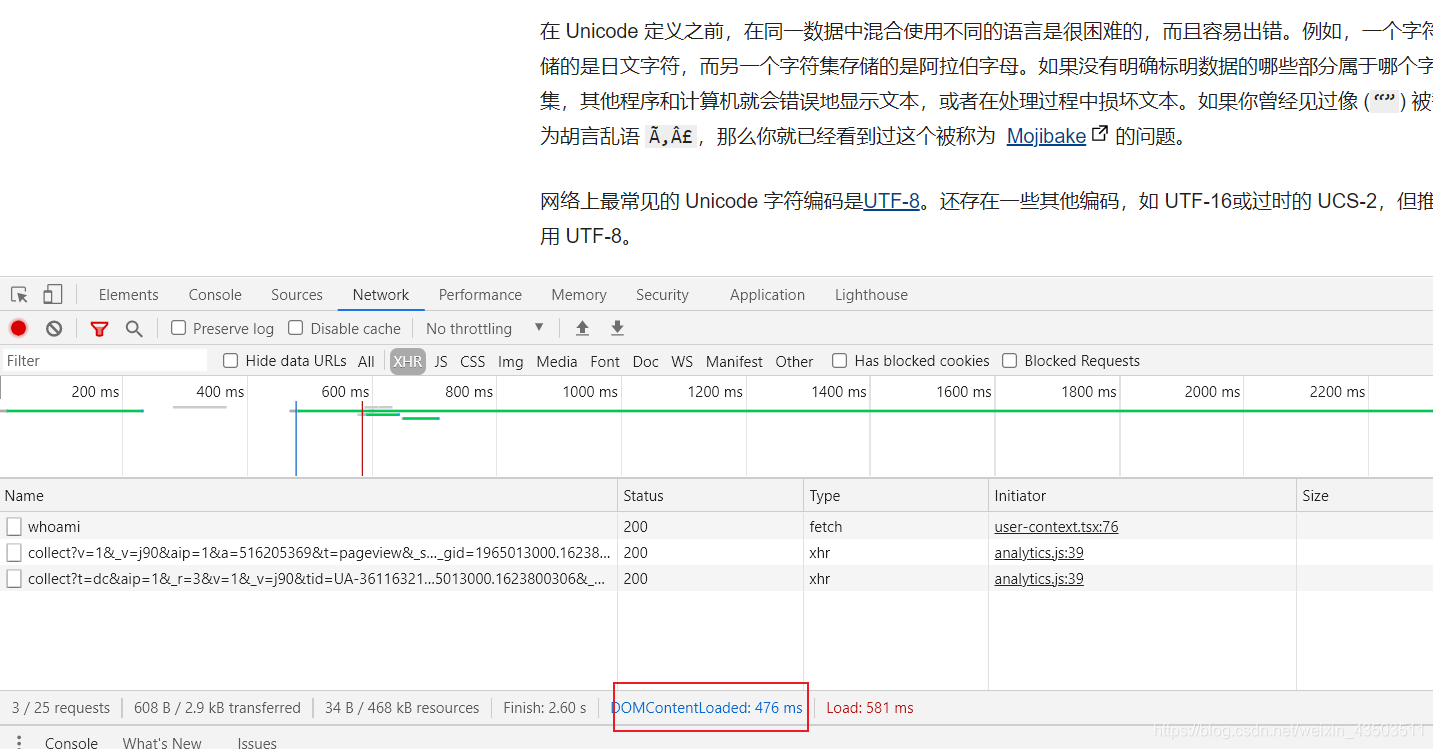Filter requests by Font type
The image size is (1433, 749).
coord(605,362)
